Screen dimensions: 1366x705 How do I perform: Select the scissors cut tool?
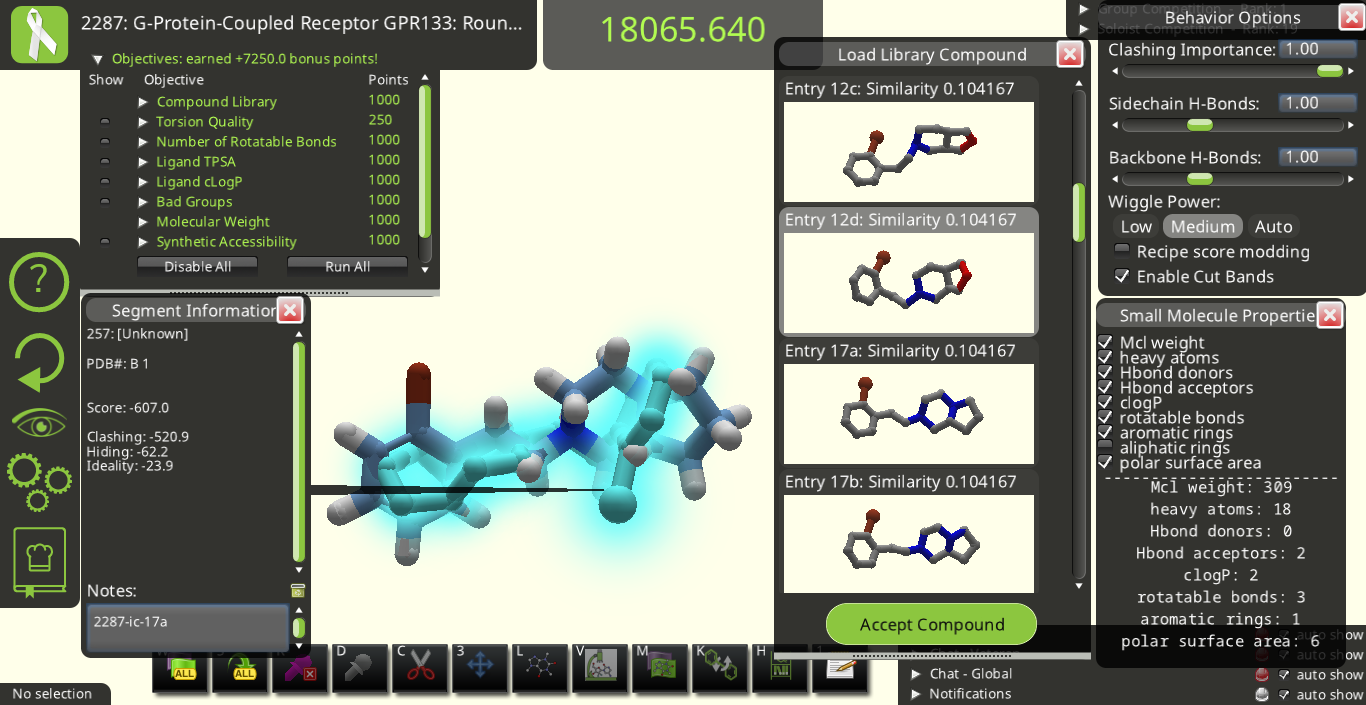420,667
